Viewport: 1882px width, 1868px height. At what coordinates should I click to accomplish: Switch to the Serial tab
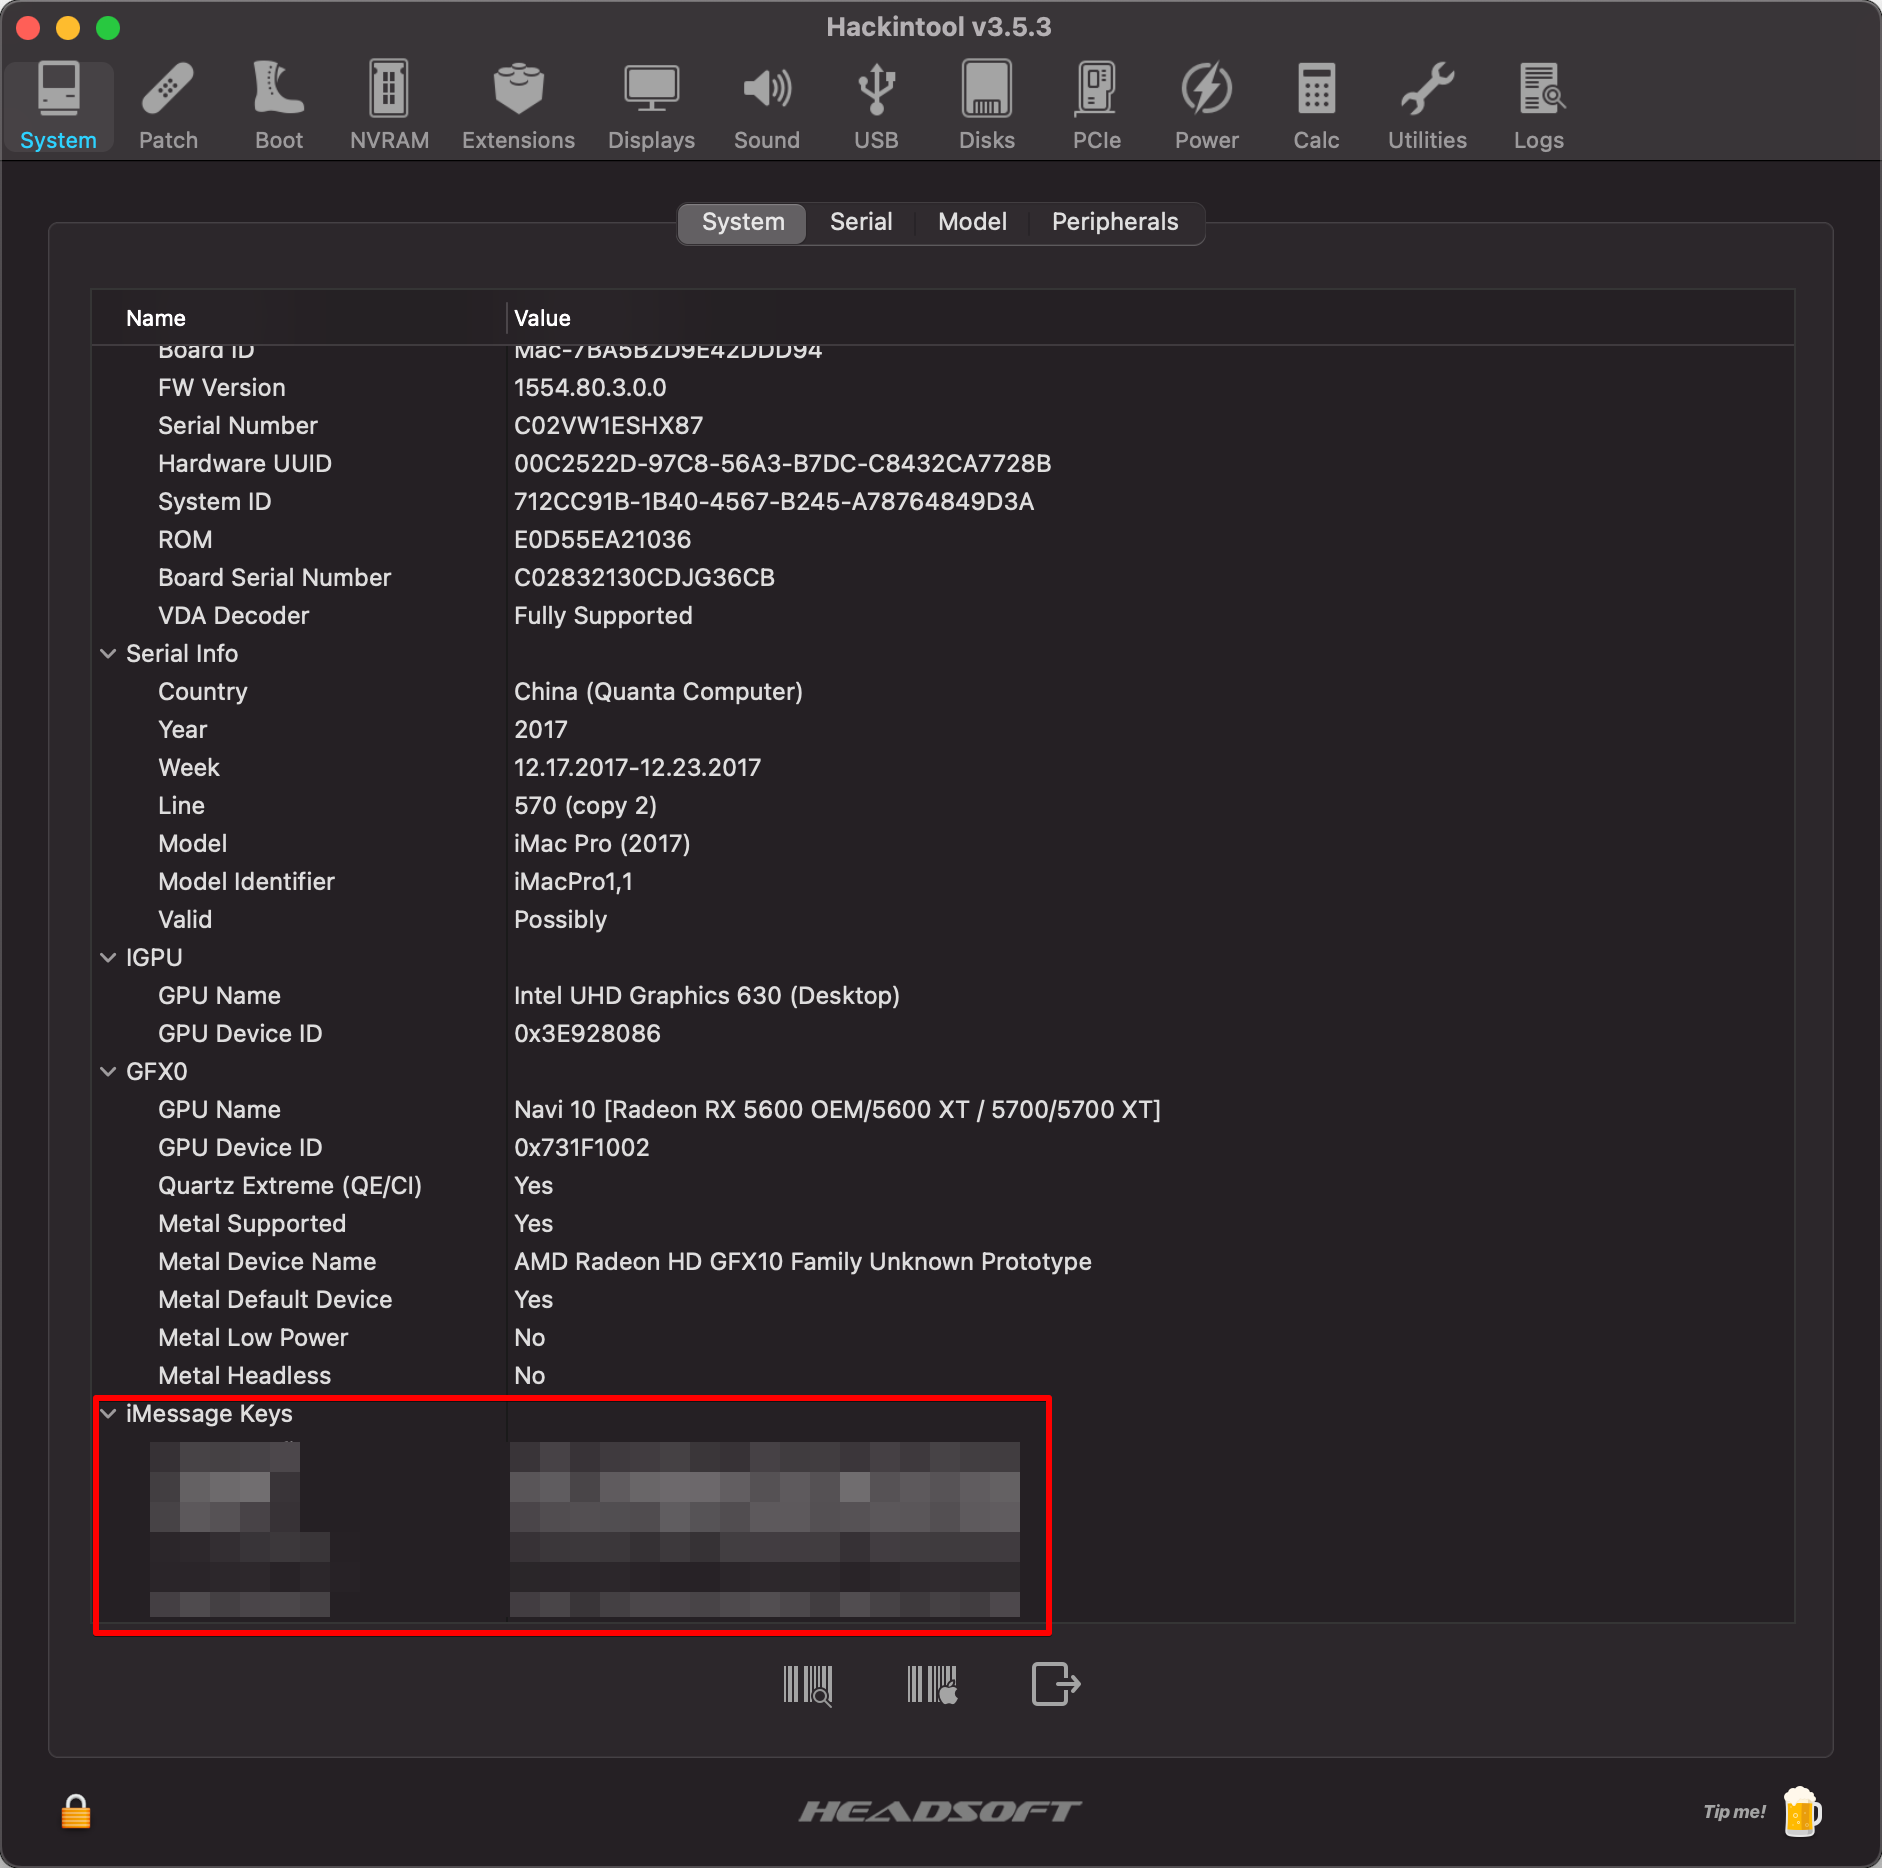861,222
